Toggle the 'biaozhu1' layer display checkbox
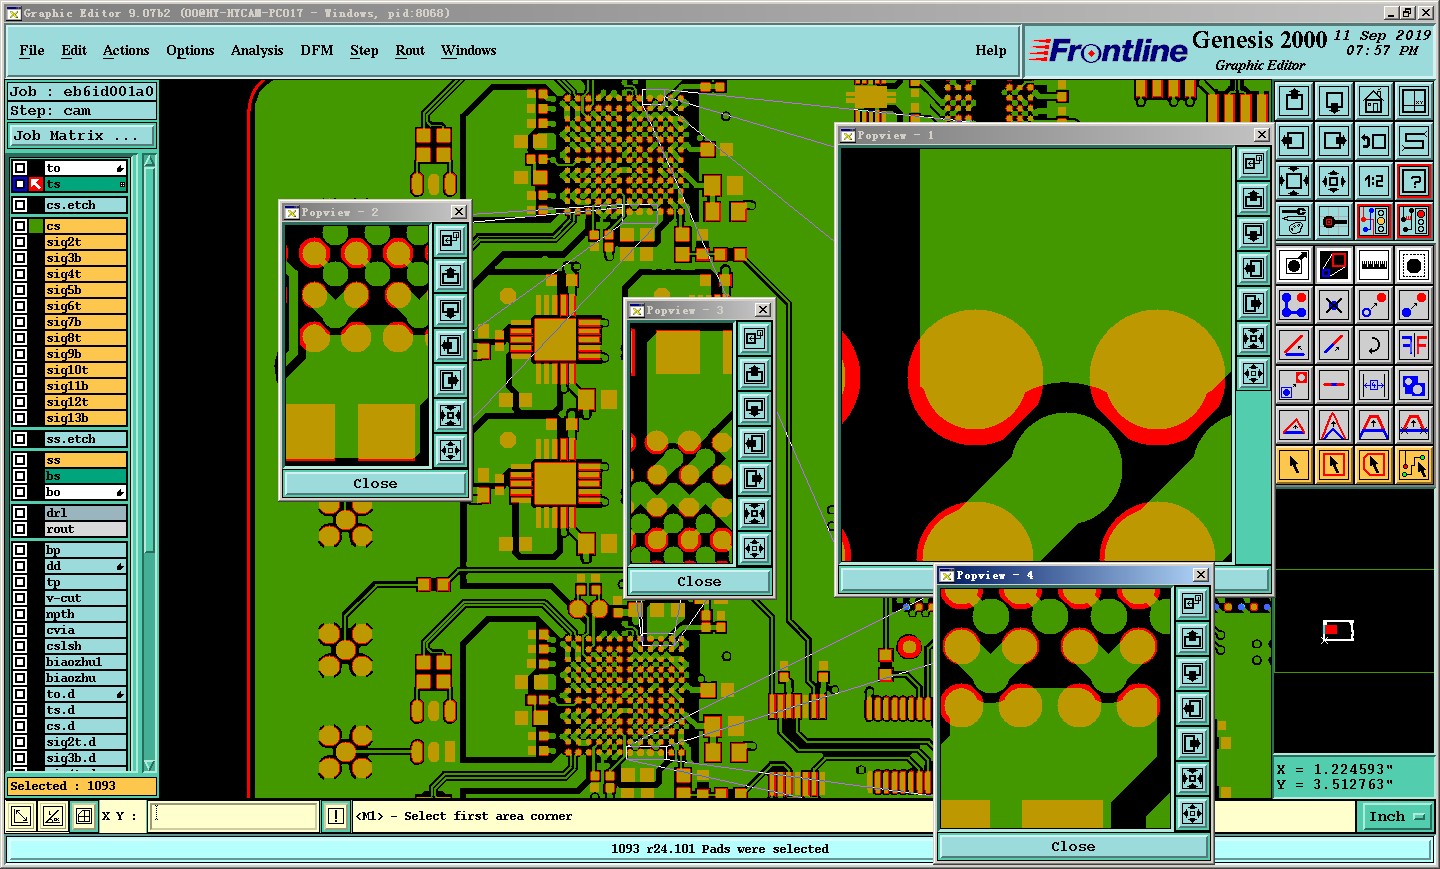This screenshot has width=1440, height=869. point(20,662)
